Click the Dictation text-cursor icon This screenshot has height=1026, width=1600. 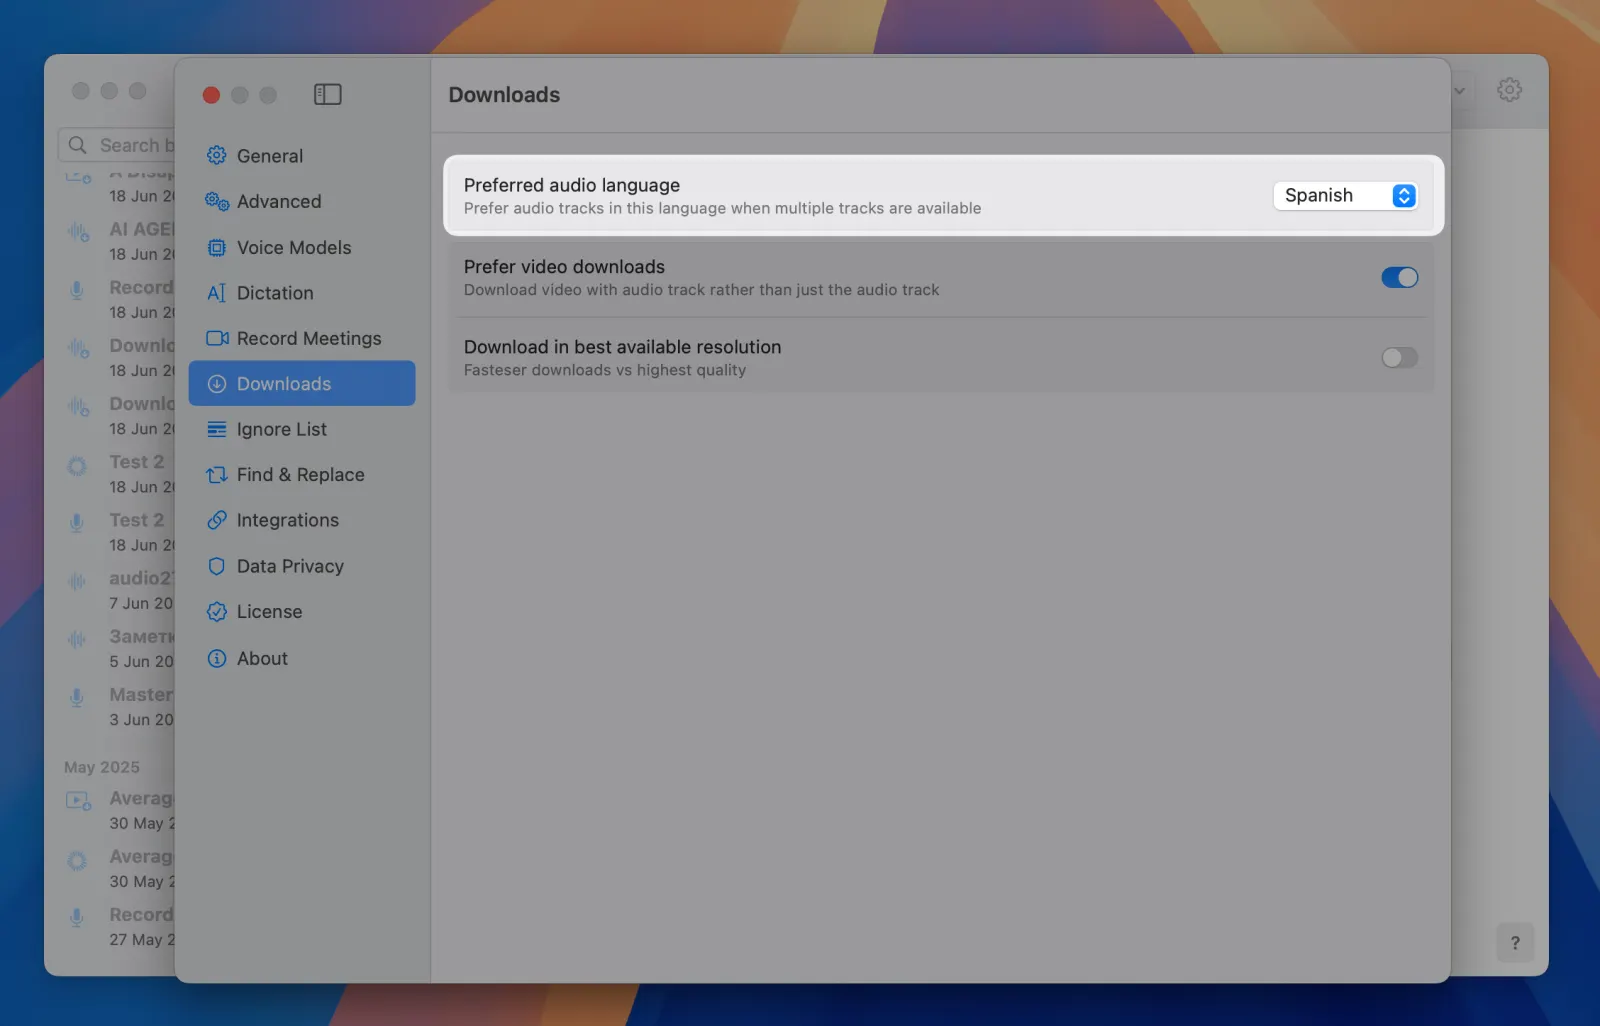216,293
